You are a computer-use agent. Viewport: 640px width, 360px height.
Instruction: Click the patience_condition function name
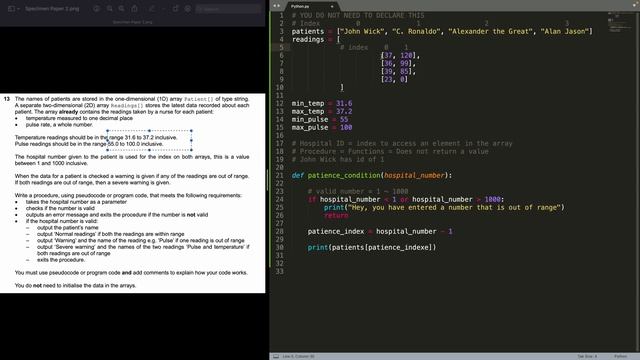[344, 176]
